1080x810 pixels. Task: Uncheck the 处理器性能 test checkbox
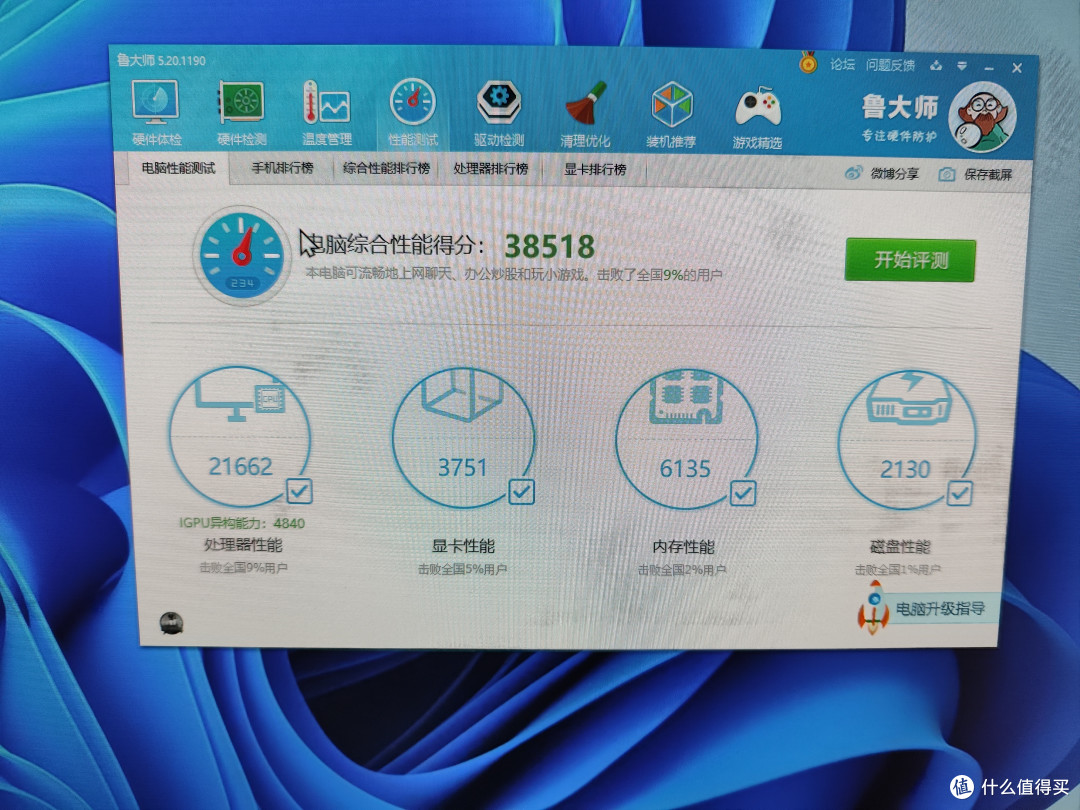tap(300, 491)
